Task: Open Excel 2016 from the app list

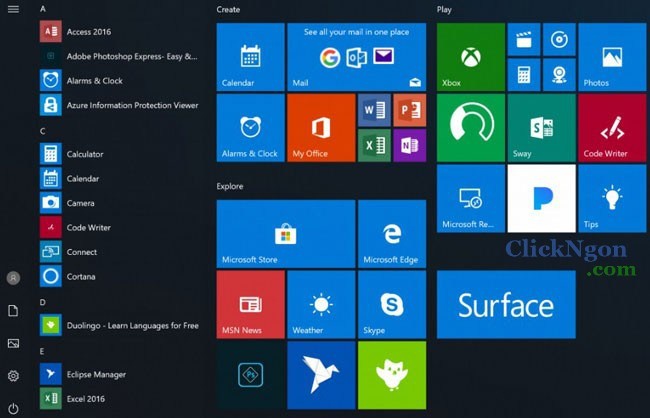Action: tap(120, 399)
